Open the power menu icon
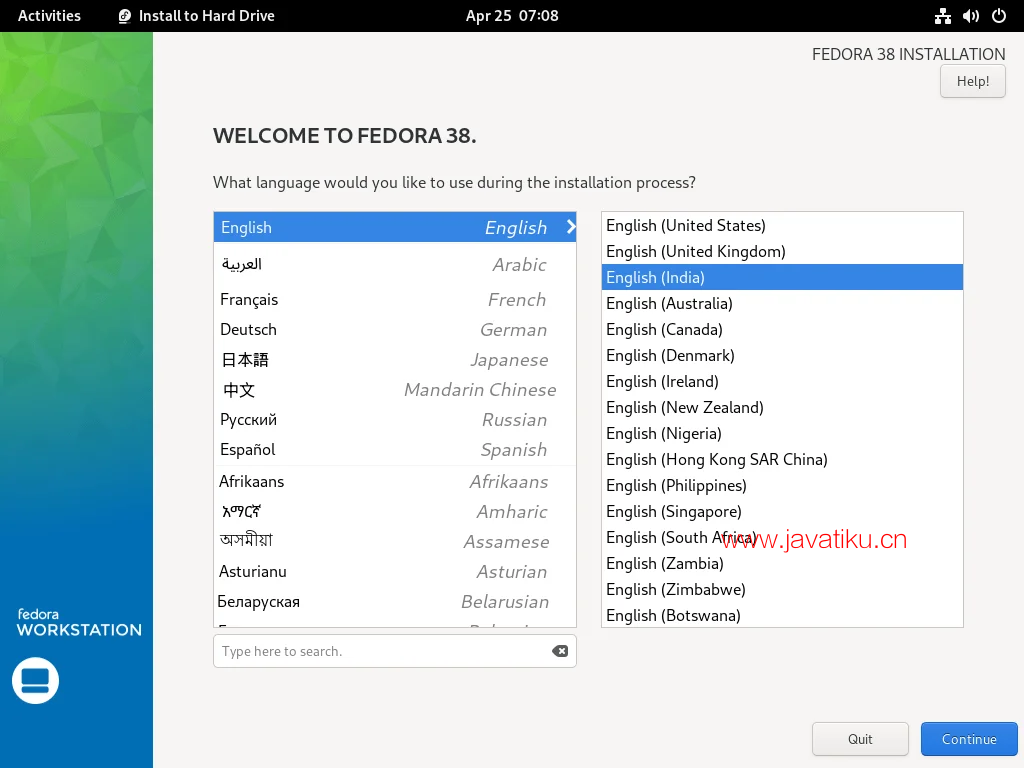Screen dimensions: 1024x768 (x=999, y=16)
